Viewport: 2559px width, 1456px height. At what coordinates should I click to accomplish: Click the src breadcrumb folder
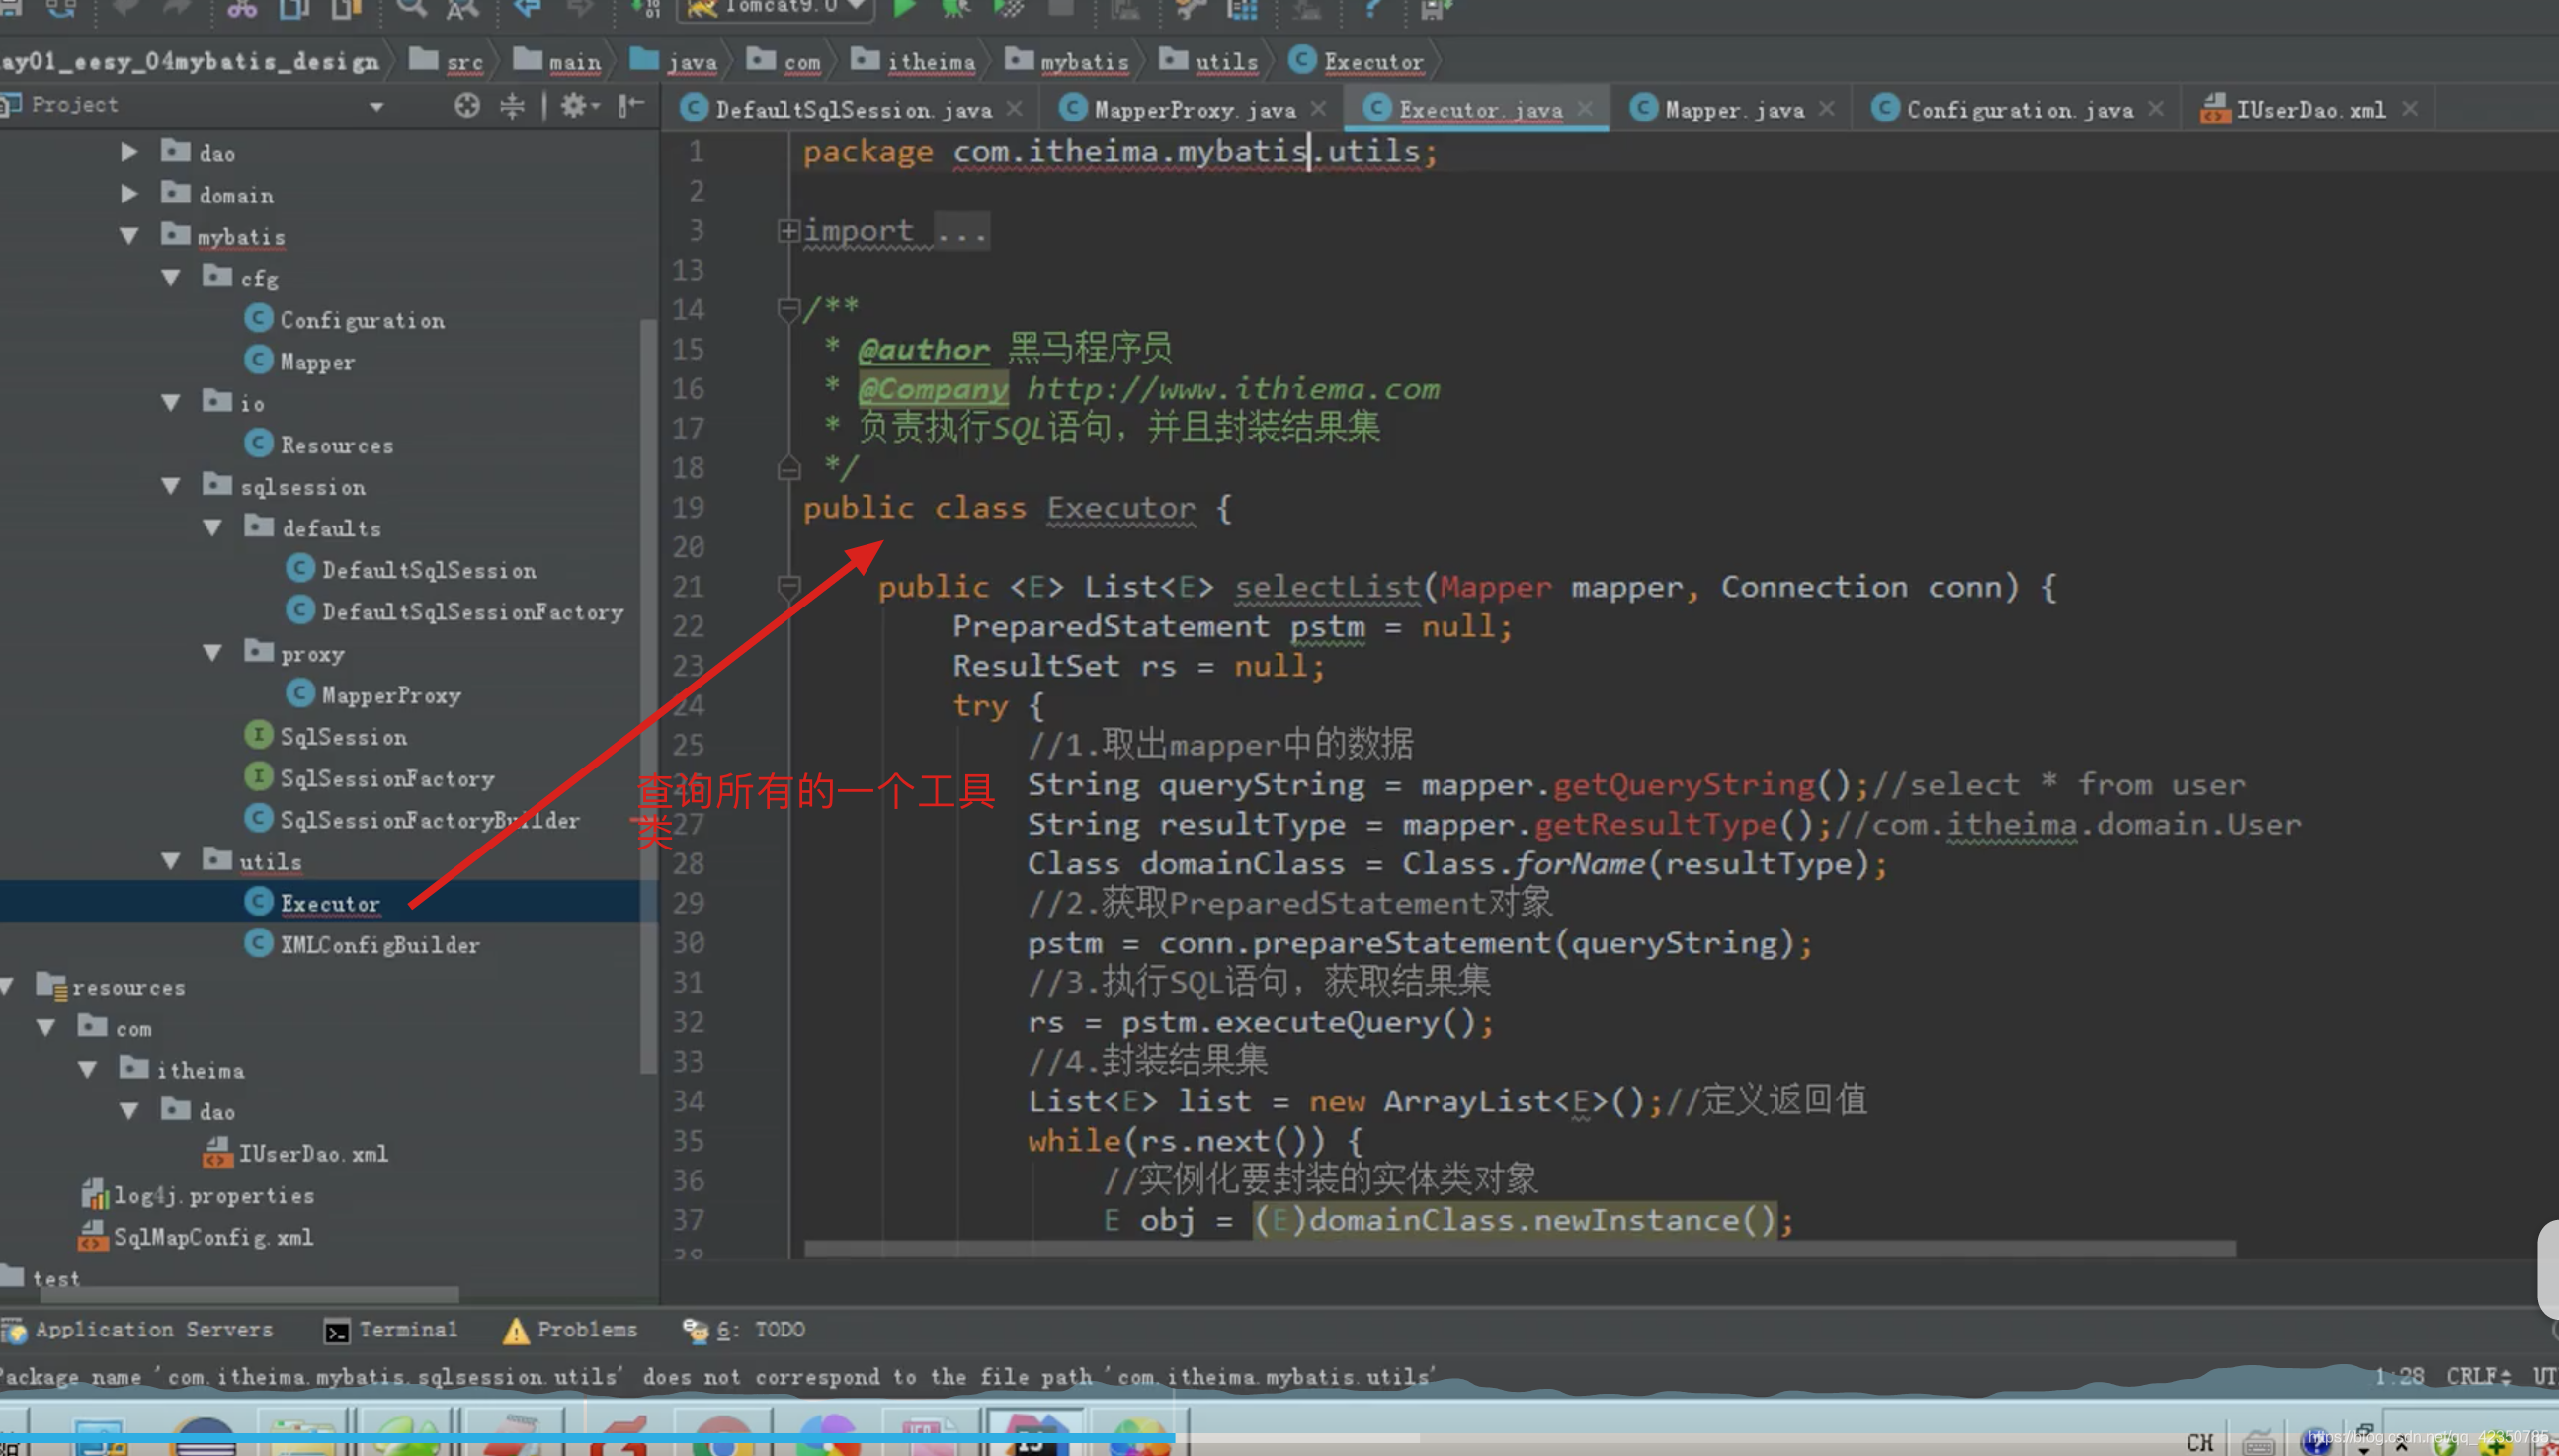[x=447, y=62]
